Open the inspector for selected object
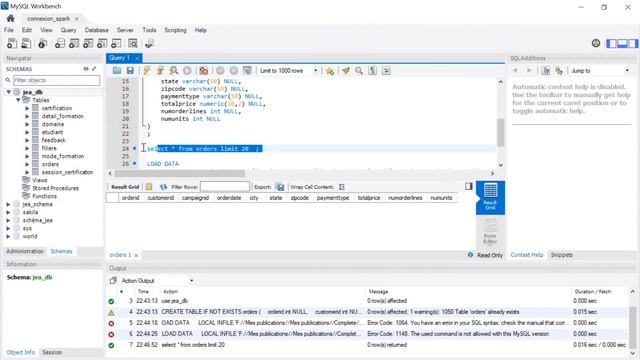This screenshot has width=640, height=360. [42, 43]
